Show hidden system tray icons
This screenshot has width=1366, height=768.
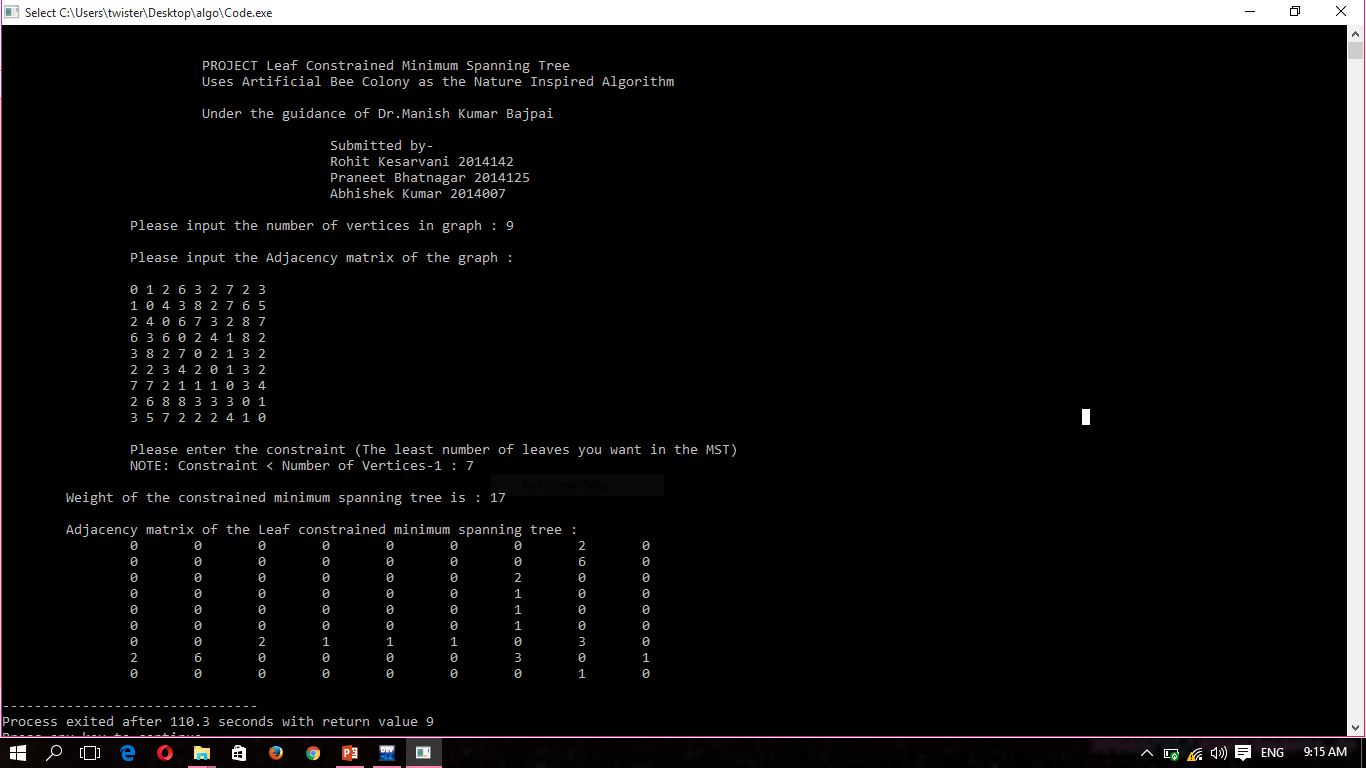tap(1147, 753)
